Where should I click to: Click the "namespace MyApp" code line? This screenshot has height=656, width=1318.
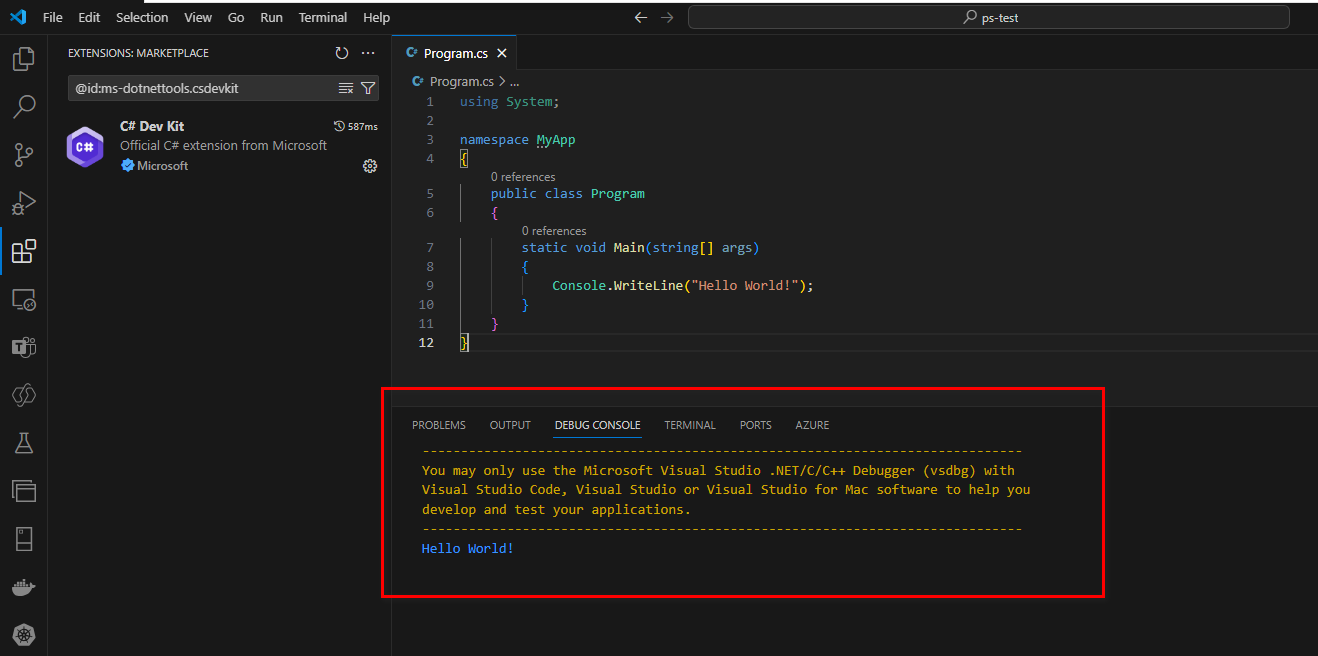click(x=518, y=140)
